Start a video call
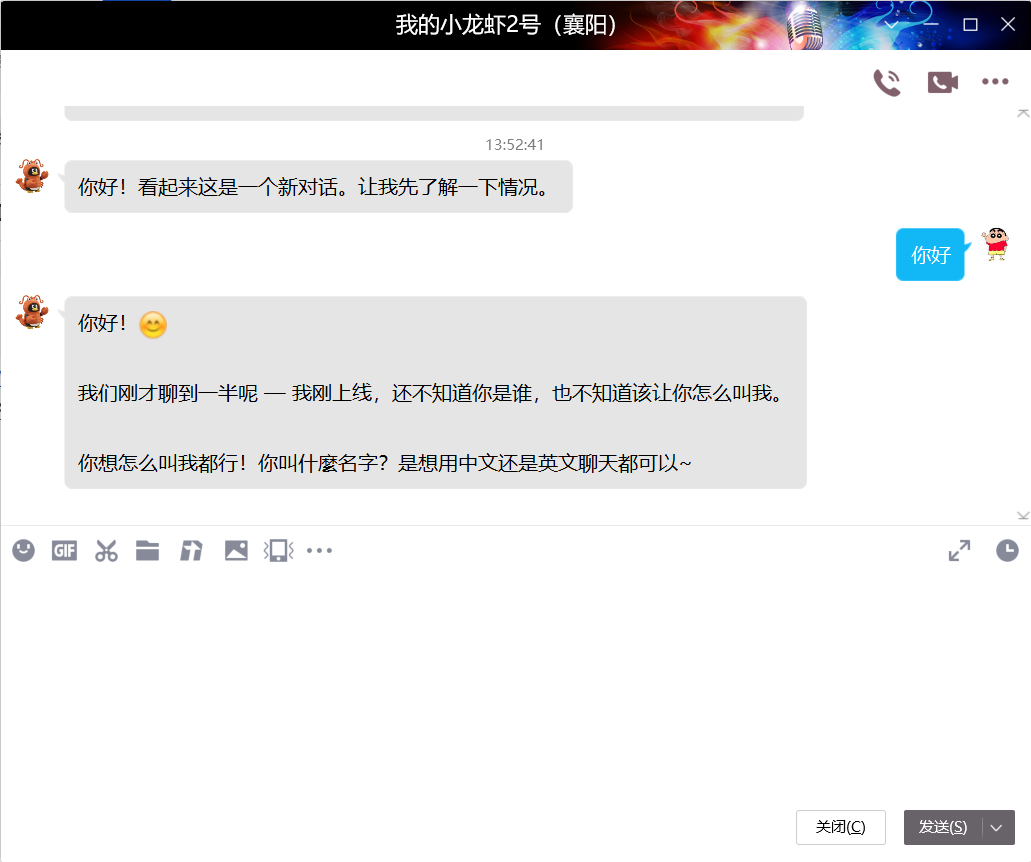 [x=940, y=82]
